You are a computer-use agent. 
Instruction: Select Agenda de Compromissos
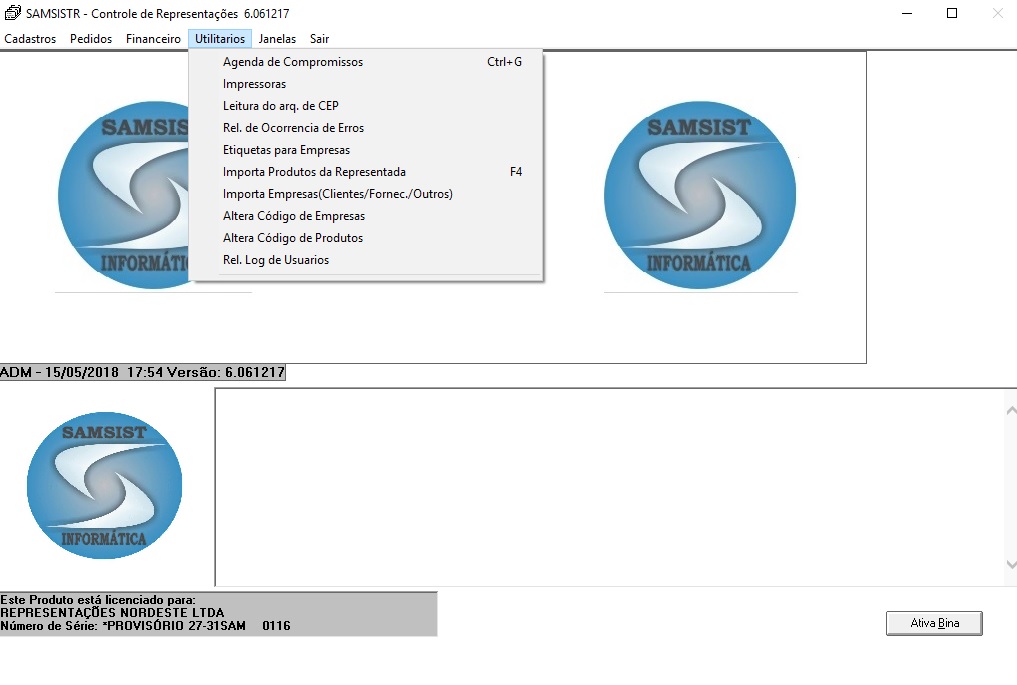(365, 62)
